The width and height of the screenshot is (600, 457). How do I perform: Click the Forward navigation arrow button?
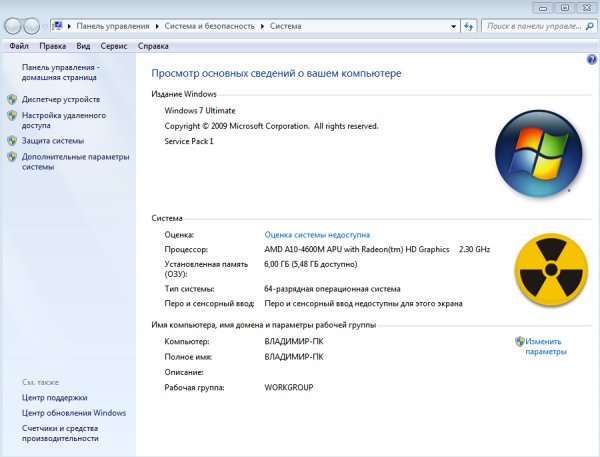point(31,26)
